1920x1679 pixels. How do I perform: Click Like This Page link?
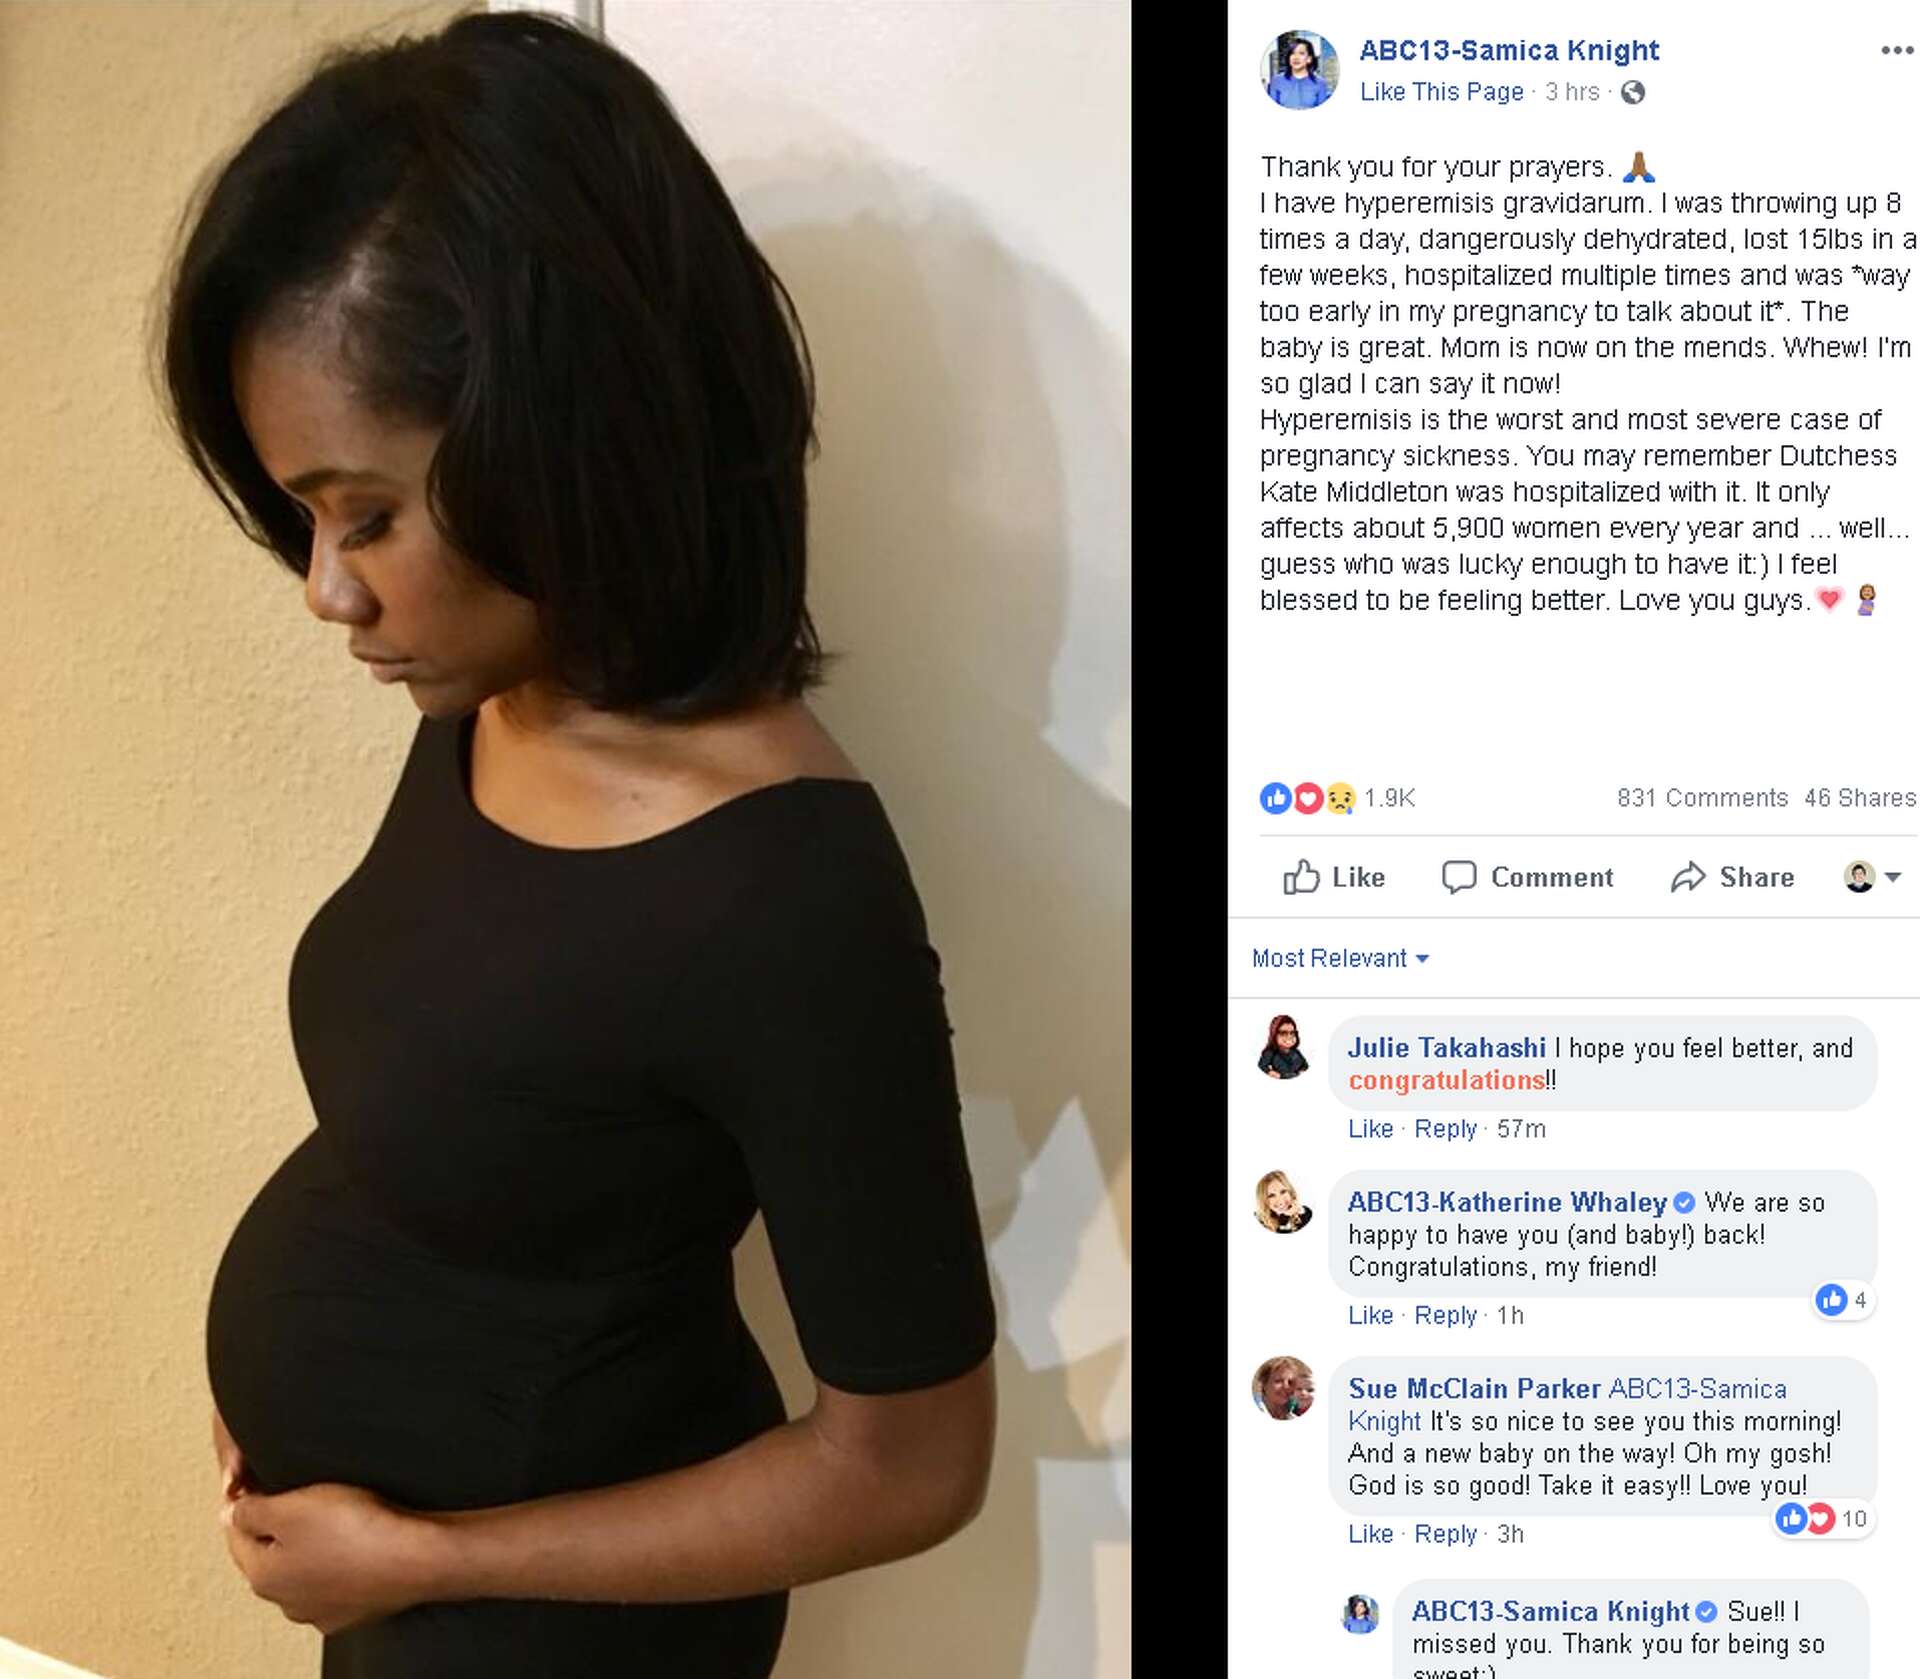pos(1441,92)
